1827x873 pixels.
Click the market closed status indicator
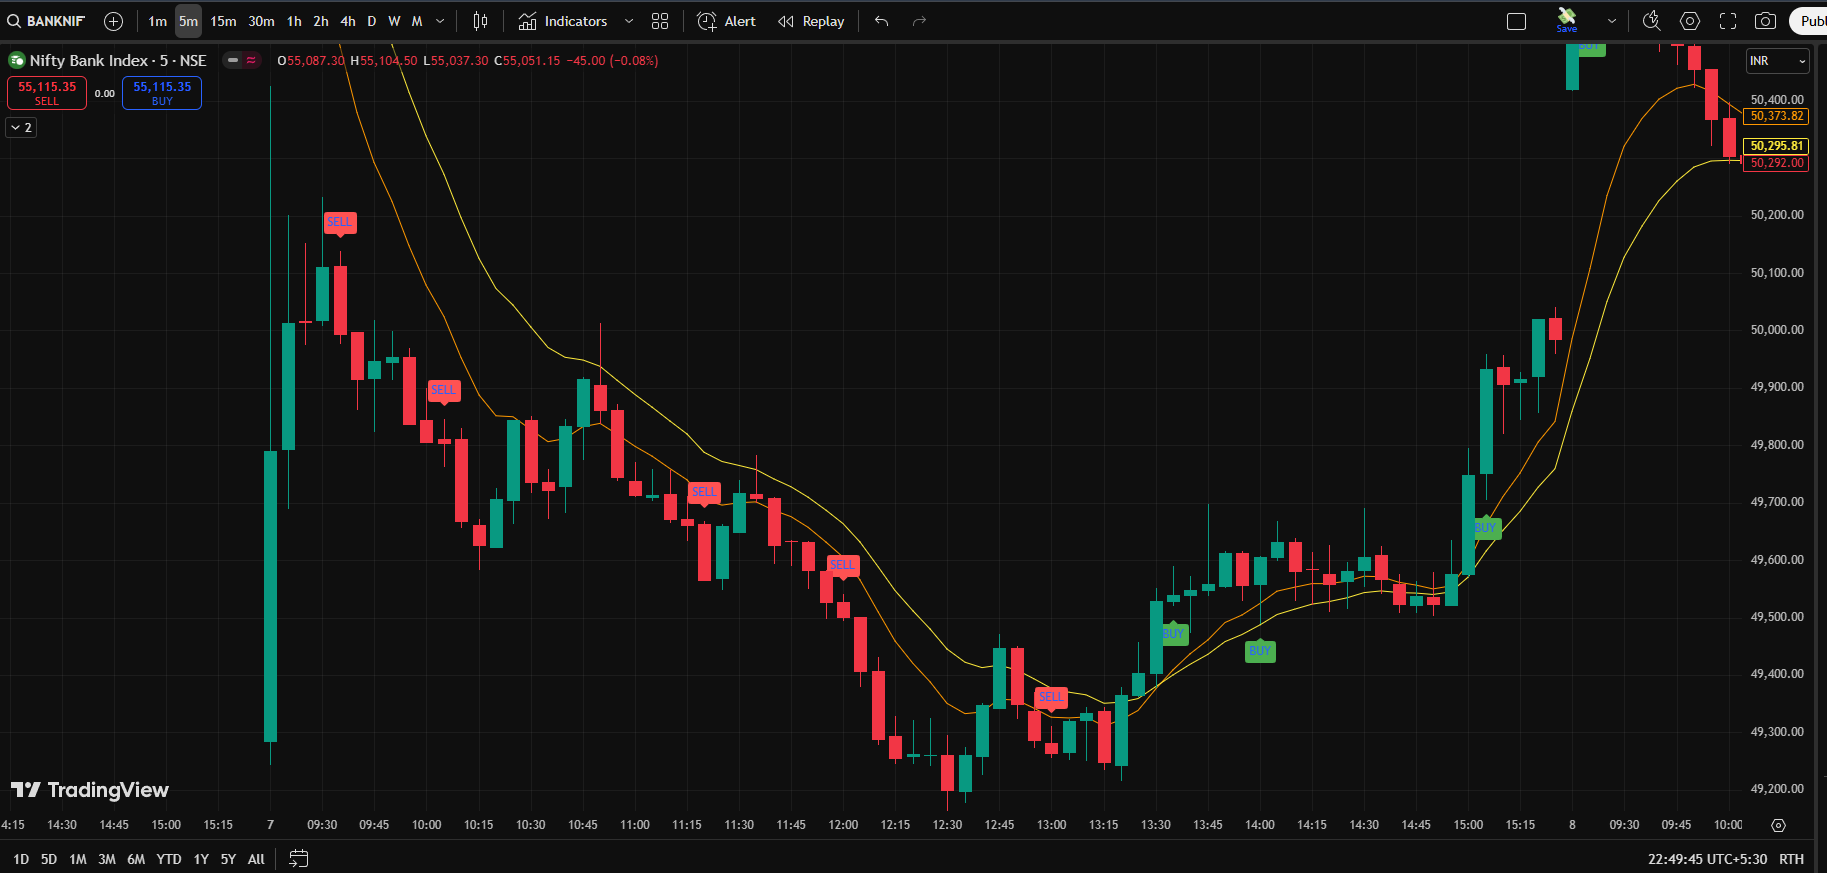[x=233, y=60]
